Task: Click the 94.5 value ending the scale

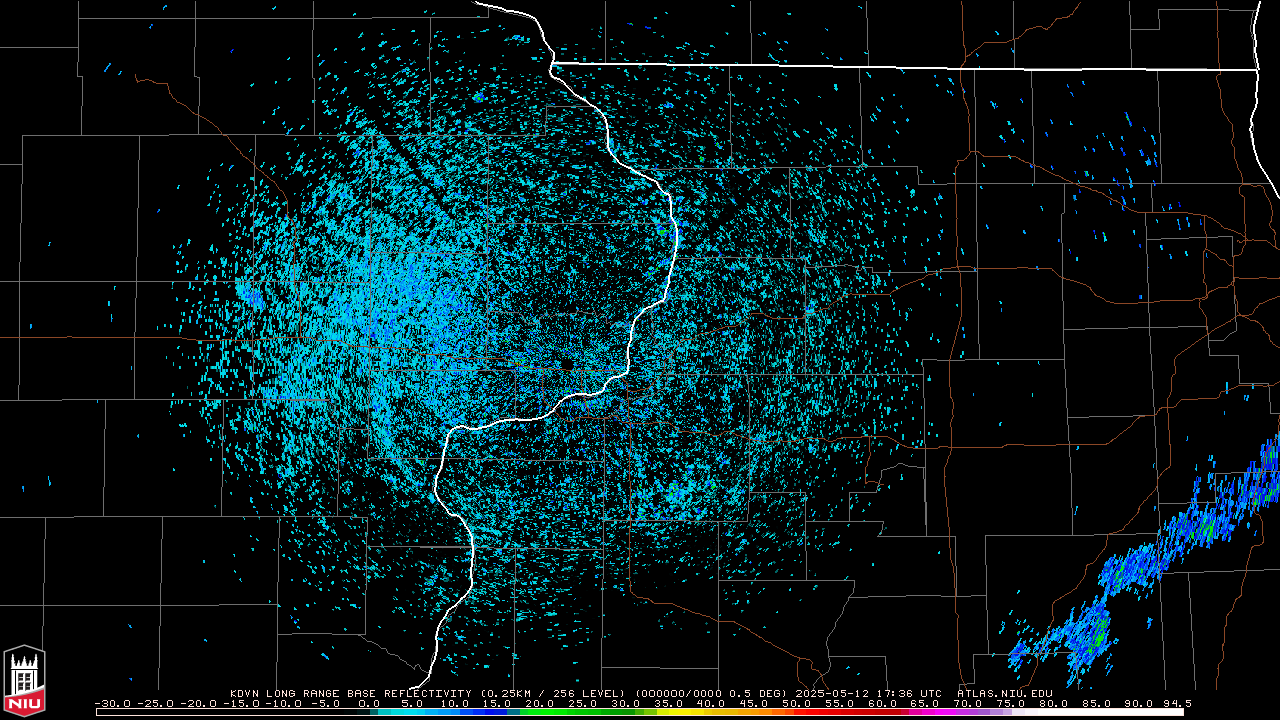Action: (1176, 704)
